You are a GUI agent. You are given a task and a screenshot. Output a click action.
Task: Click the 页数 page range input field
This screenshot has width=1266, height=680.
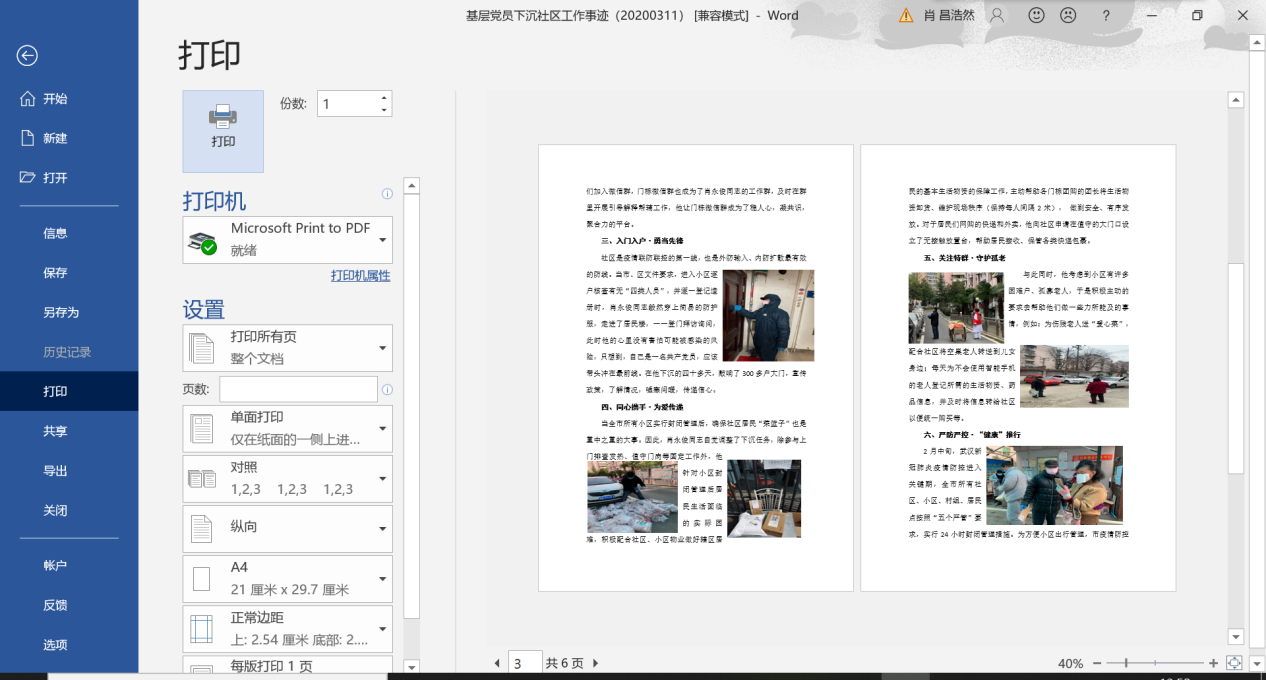[298, 389]
